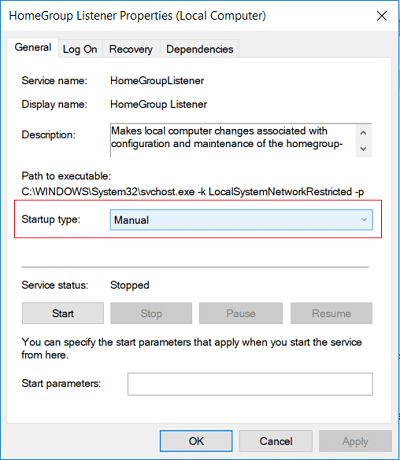The width and height of the screenshot is (400, 460).
Task: Click the HomeGroupListener service name value
Action: [157, 81]
